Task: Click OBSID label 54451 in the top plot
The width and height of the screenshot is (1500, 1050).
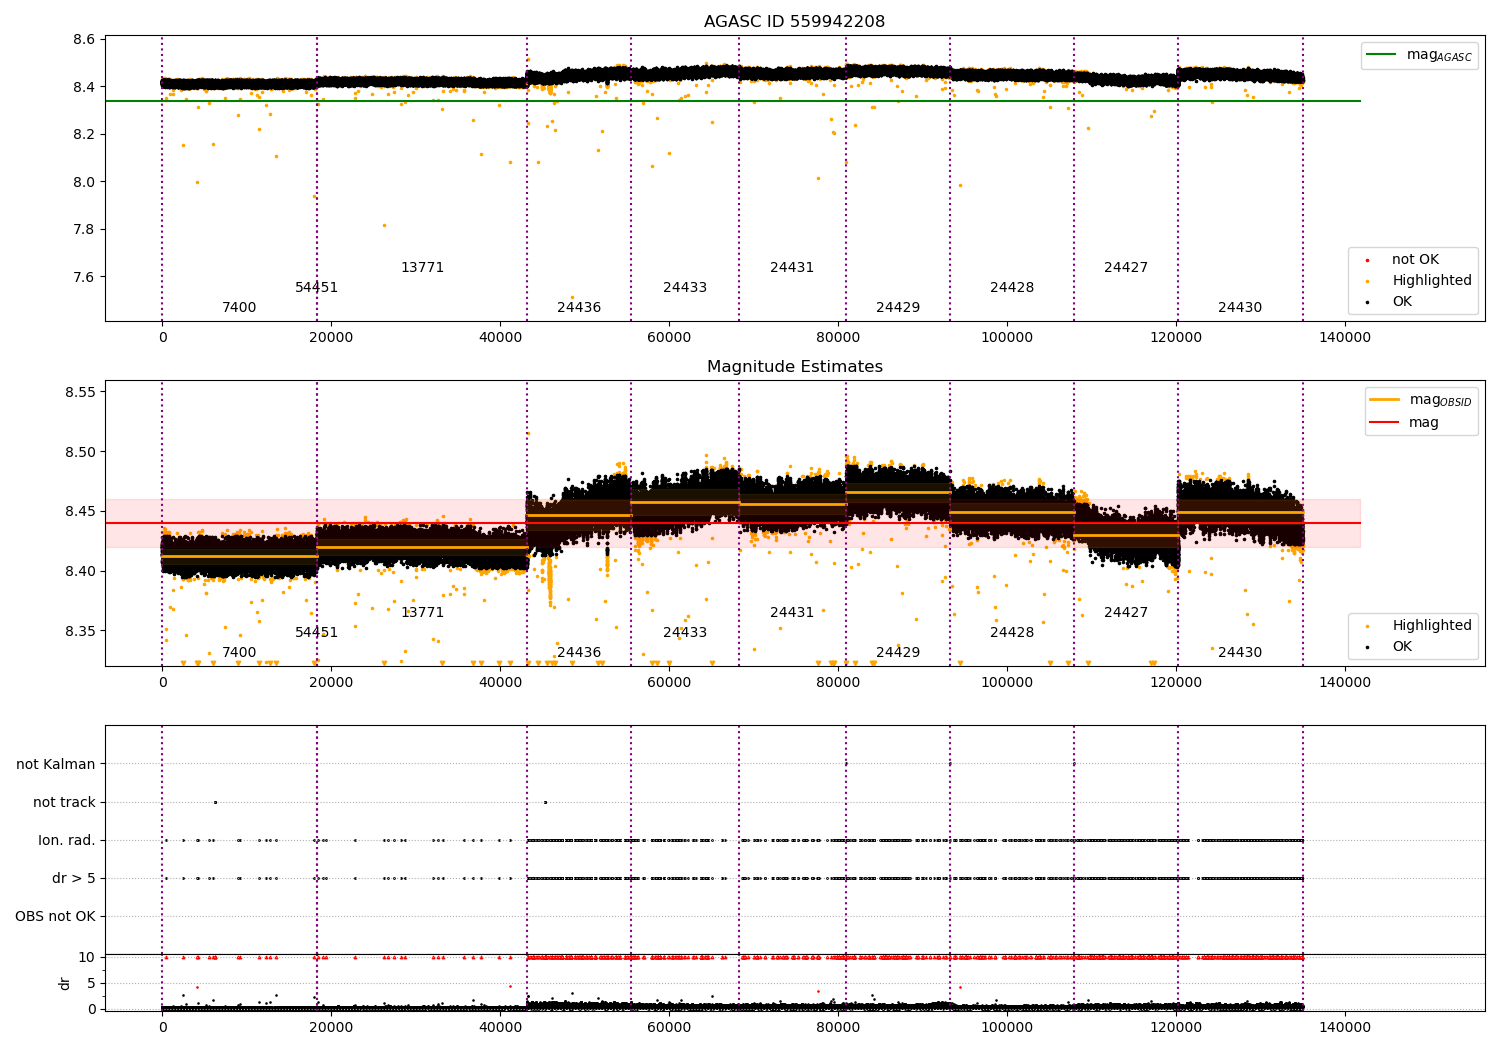Action: [316, 288]
